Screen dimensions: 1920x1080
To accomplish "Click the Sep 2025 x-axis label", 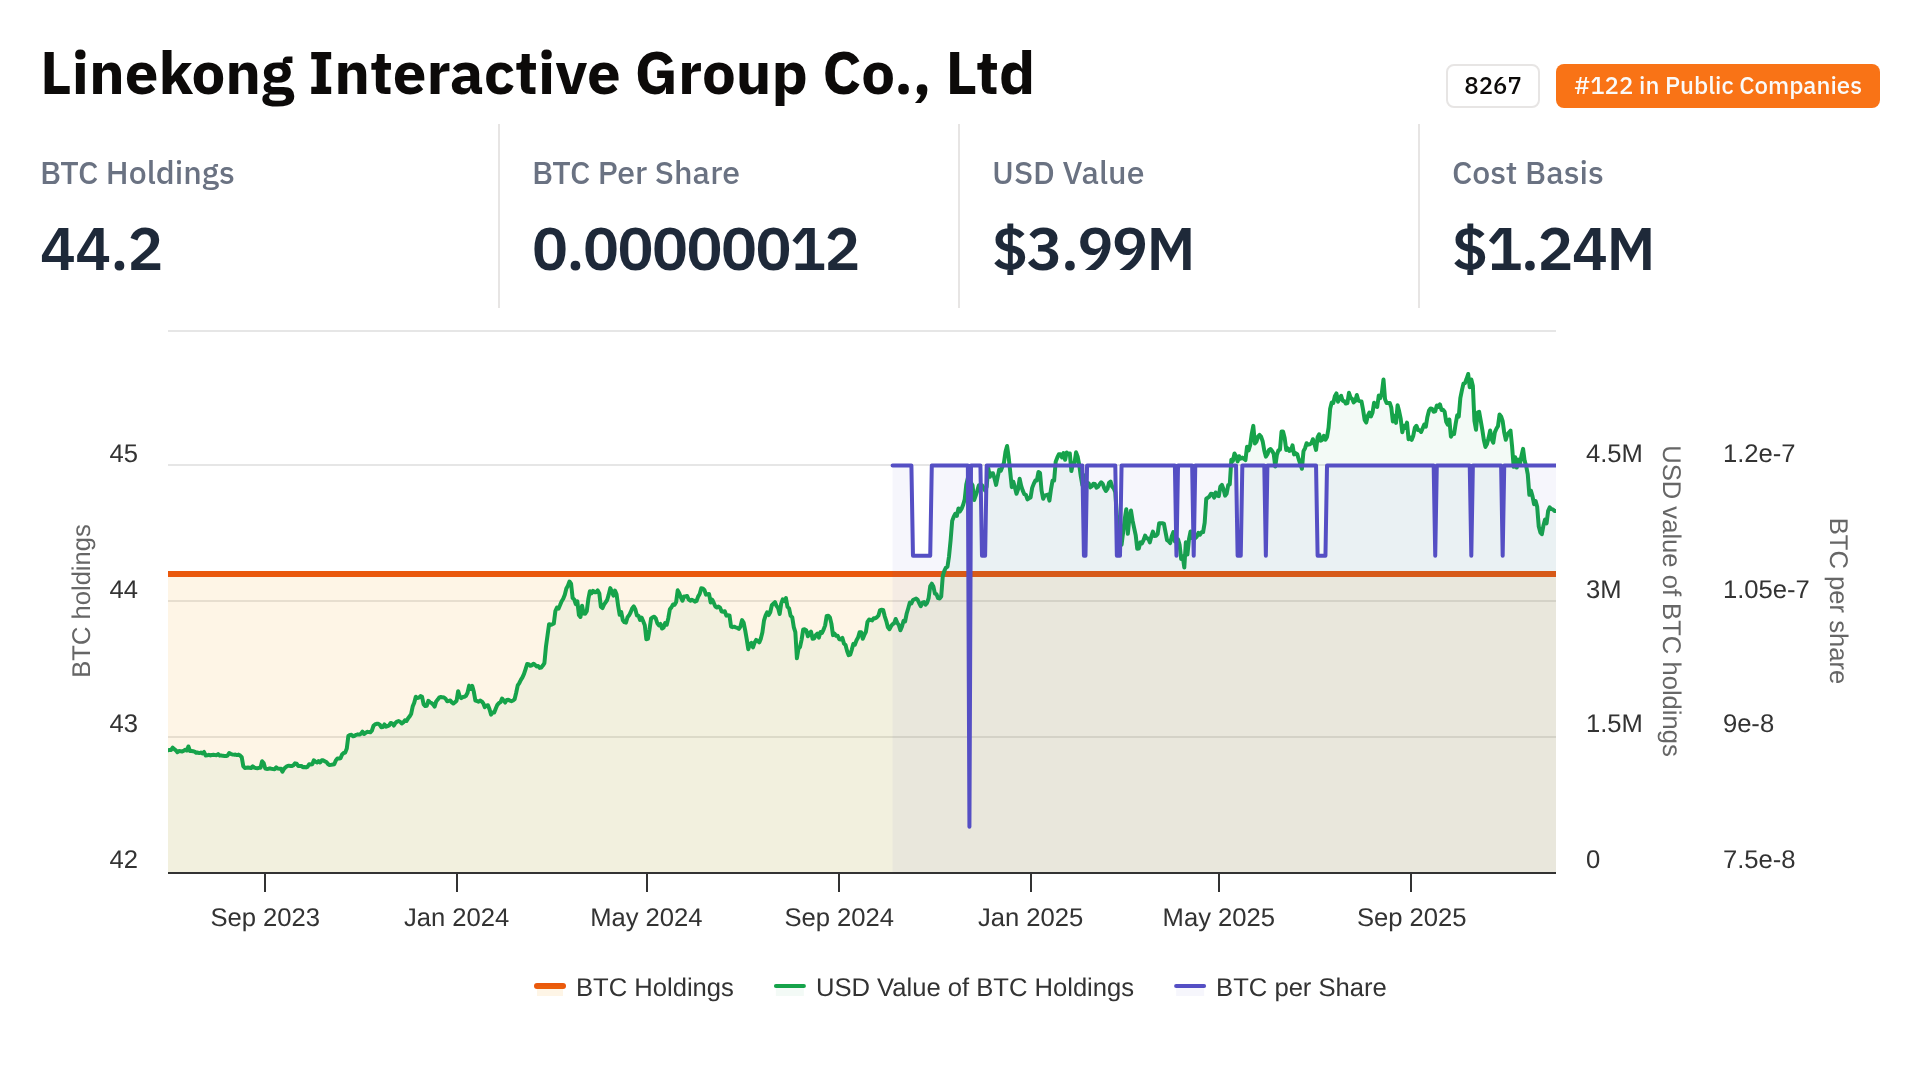I will pyautogui.click(x=1411, y=917).
